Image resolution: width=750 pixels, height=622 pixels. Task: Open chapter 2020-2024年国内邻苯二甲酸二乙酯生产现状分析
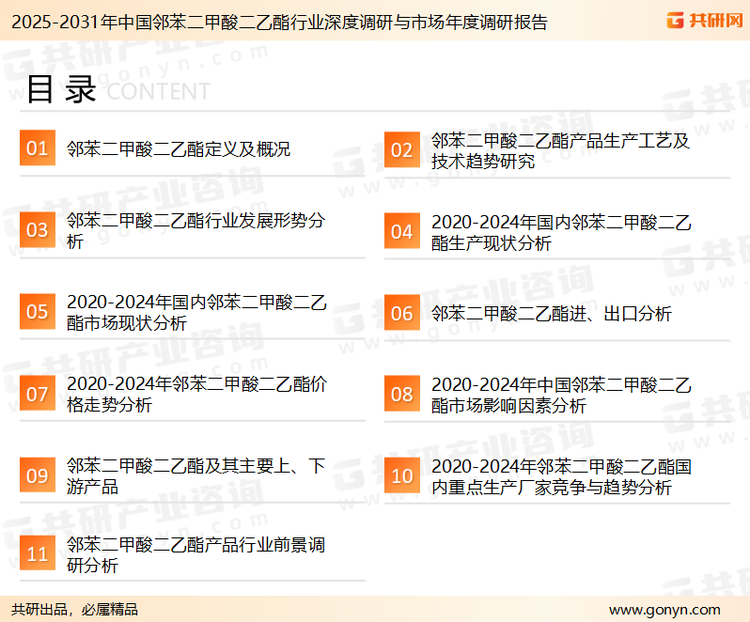click(561, 233)
